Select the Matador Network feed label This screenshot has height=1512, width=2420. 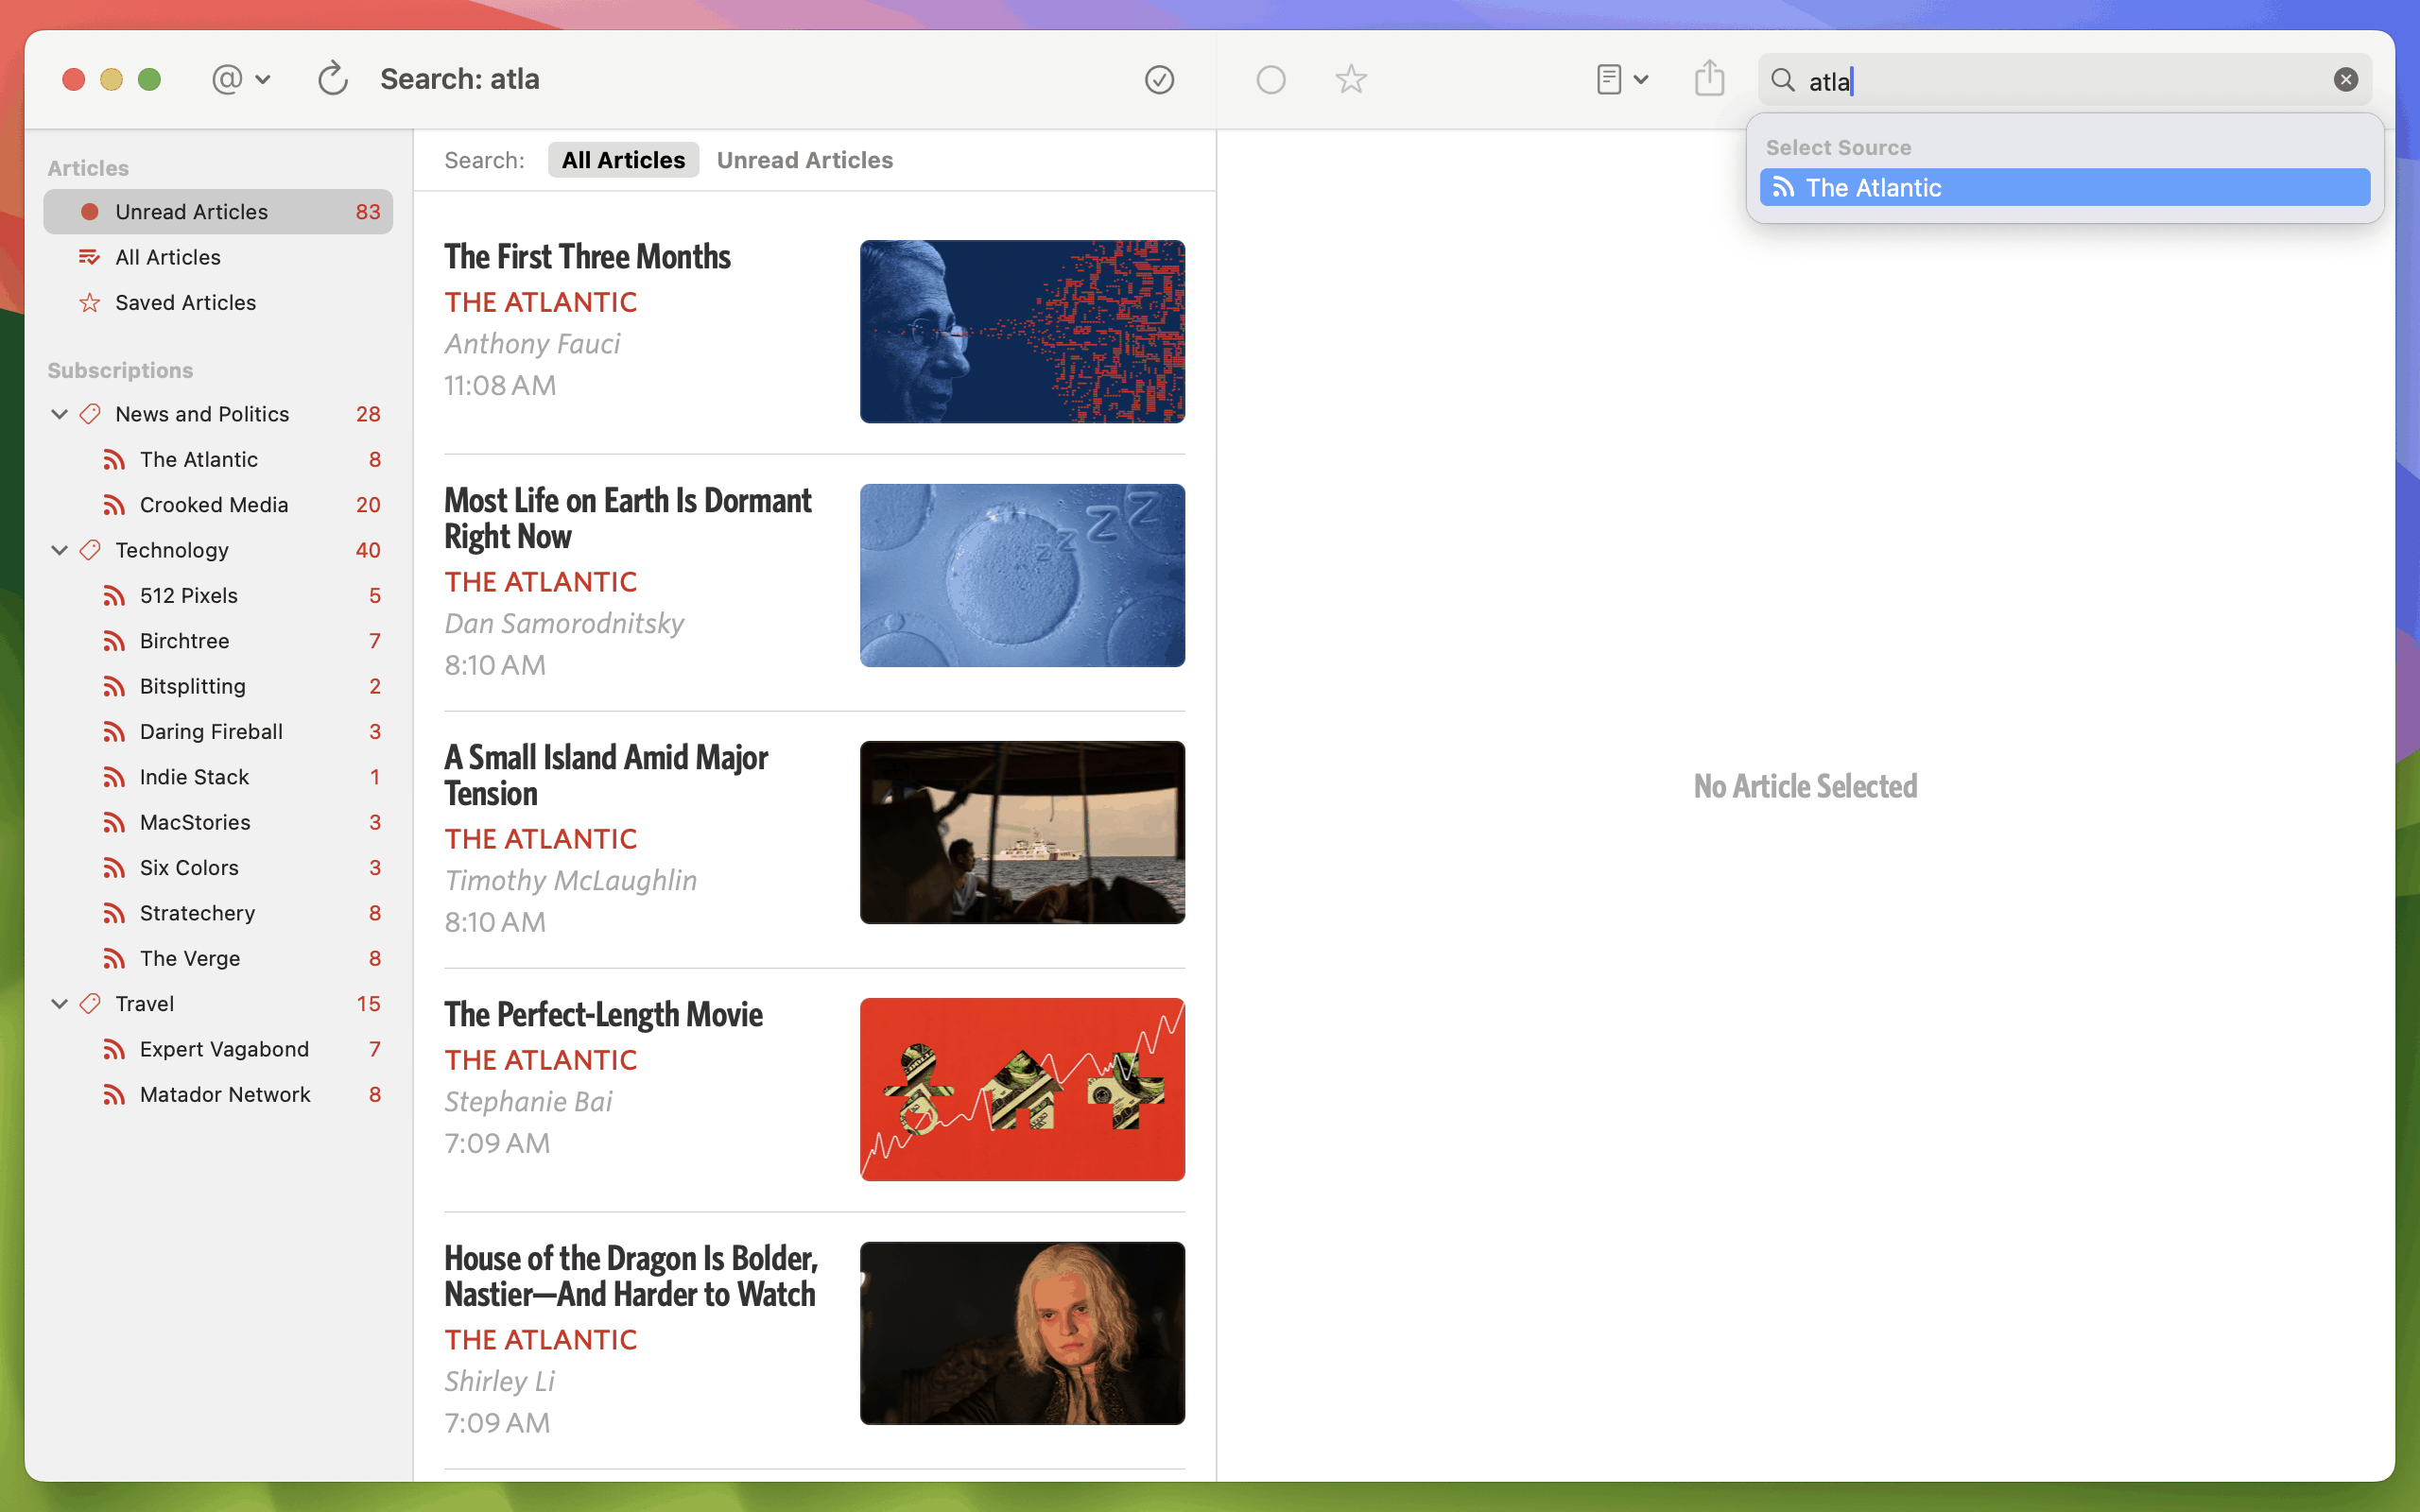(x=225, y=1094)
